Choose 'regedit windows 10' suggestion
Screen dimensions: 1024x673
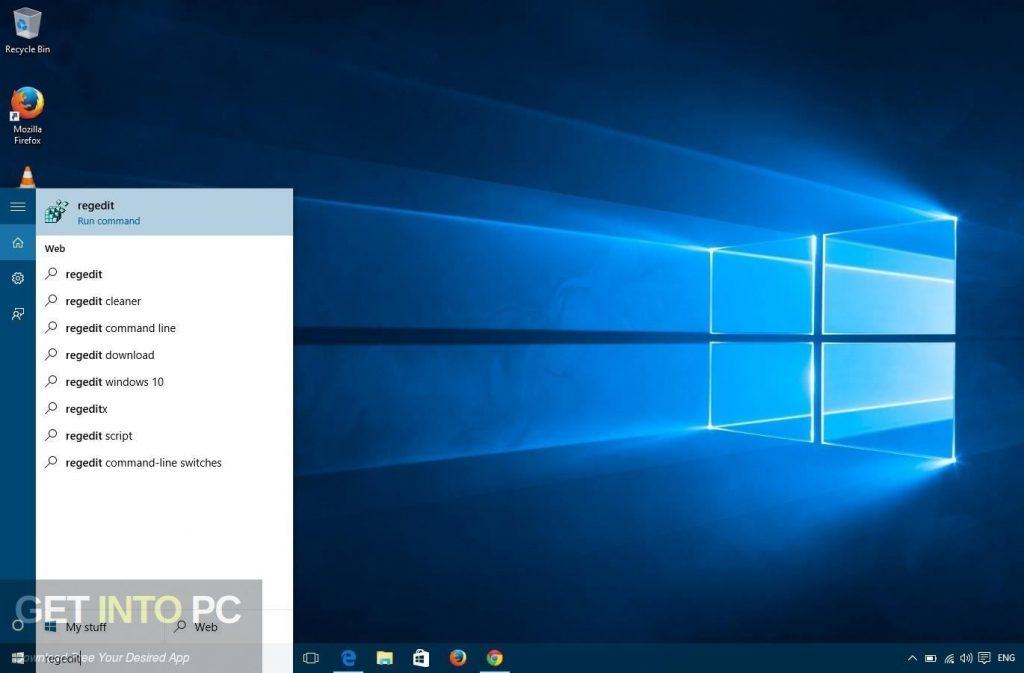click(x=165, y=382)
